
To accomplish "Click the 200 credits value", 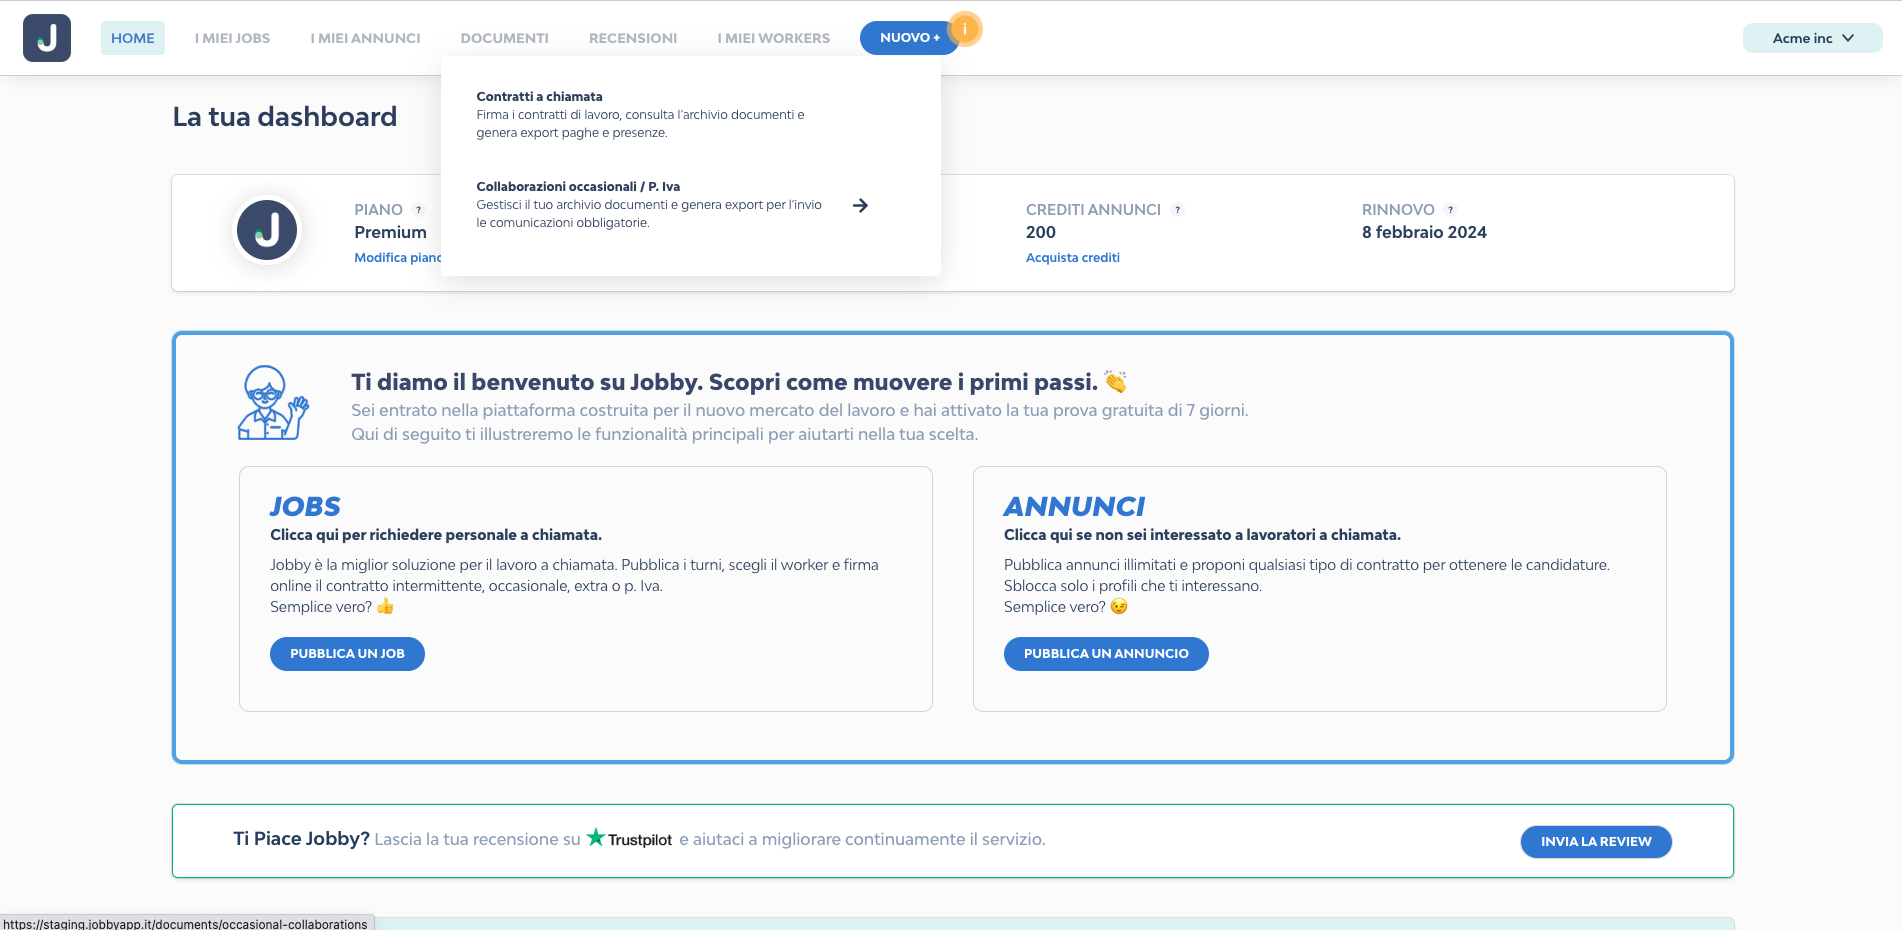I will pyautogui.click(x=1041, y=232).
